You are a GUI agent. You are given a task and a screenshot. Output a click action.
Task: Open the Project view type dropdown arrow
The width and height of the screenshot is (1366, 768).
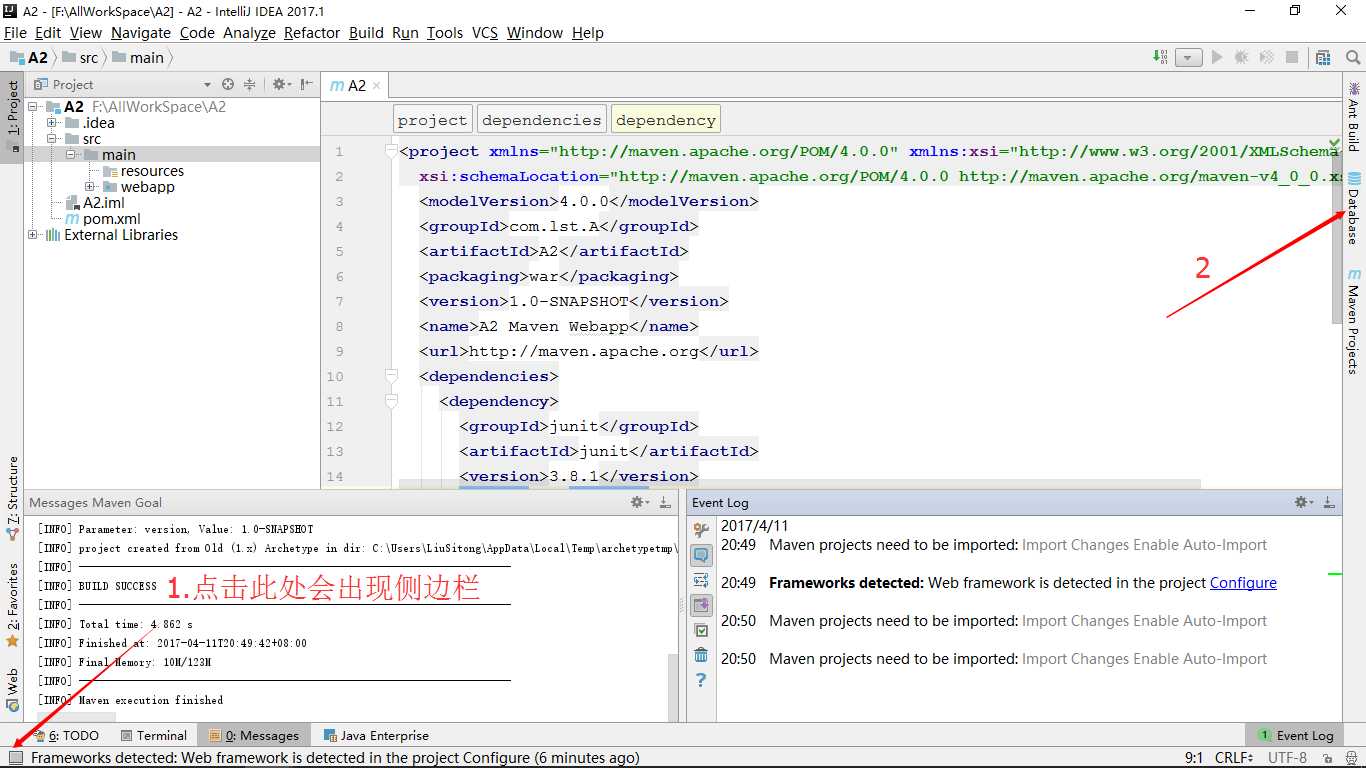pos(207,85)
